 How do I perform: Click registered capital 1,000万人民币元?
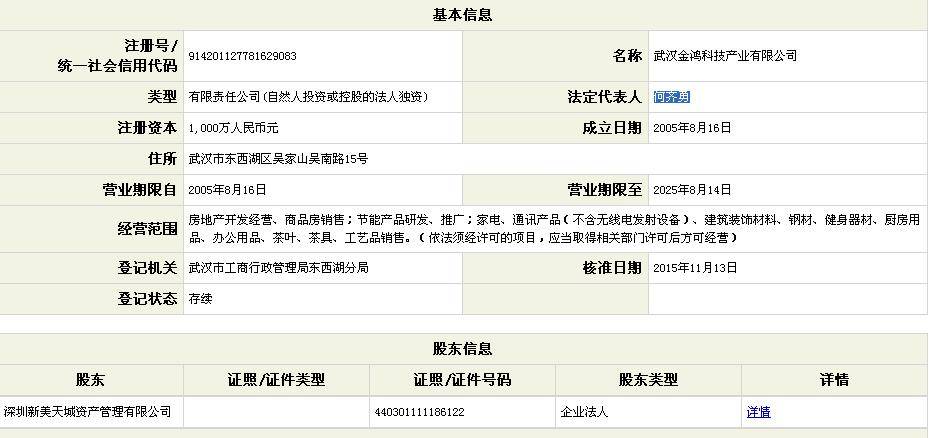coord(233,128)
